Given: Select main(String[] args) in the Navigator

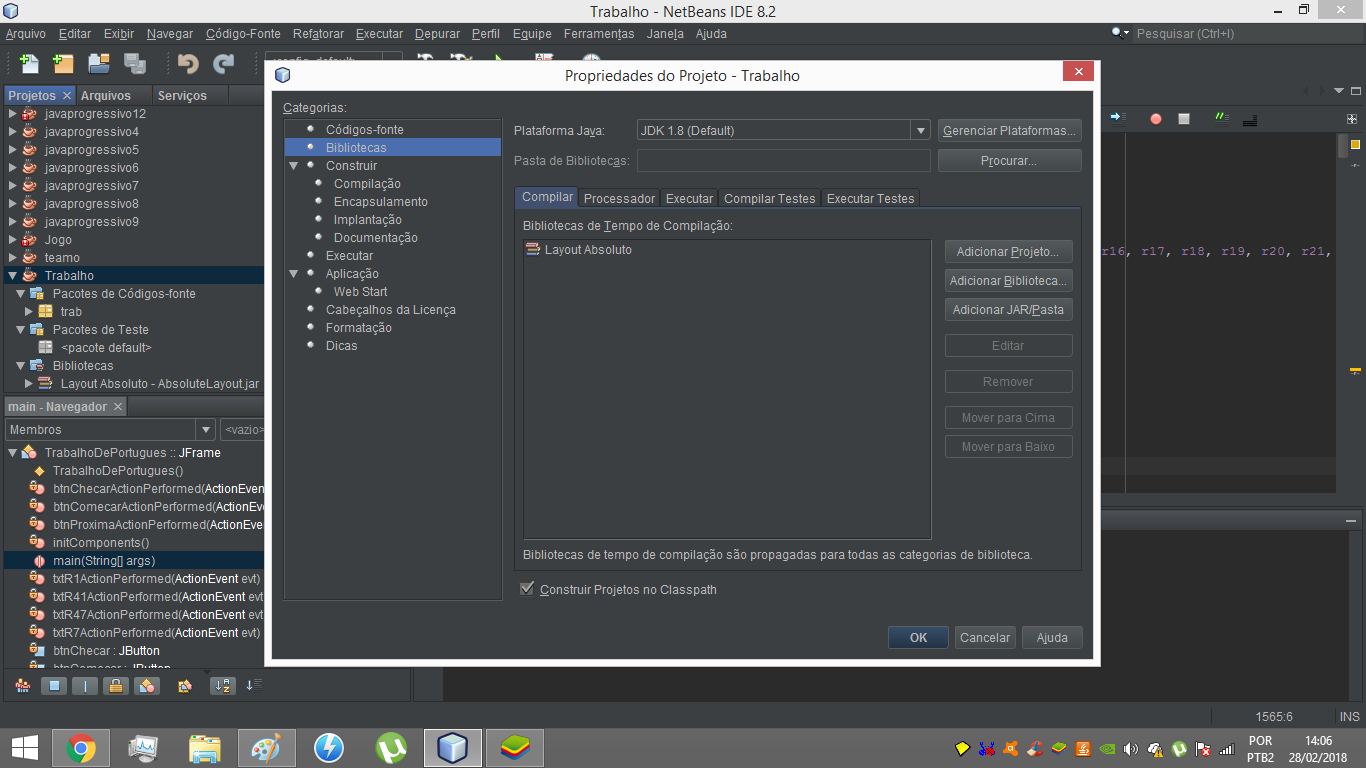Looking at the screenshot, I should (x=104, y=560).
